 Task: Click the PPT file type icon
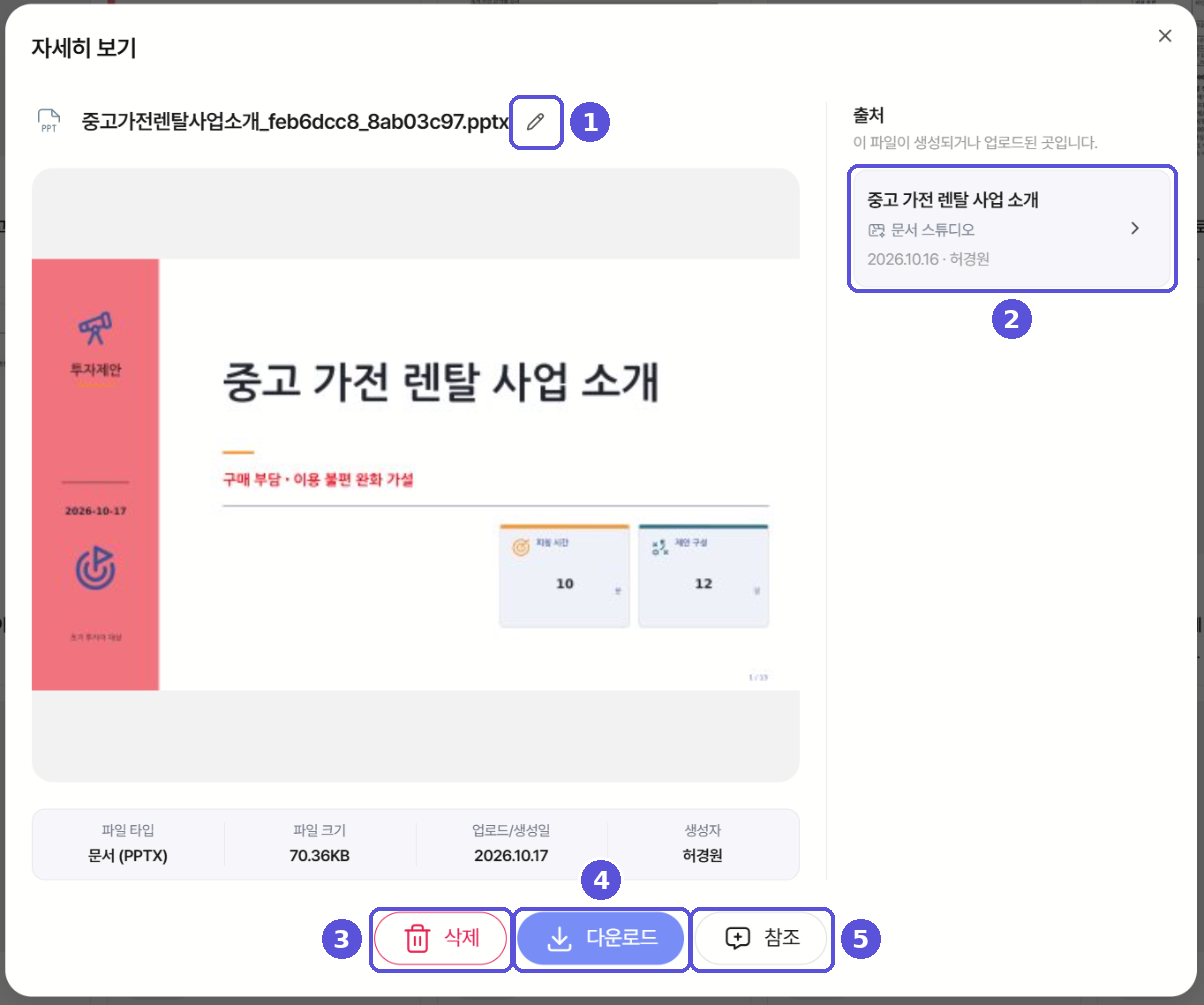point(49,122)
